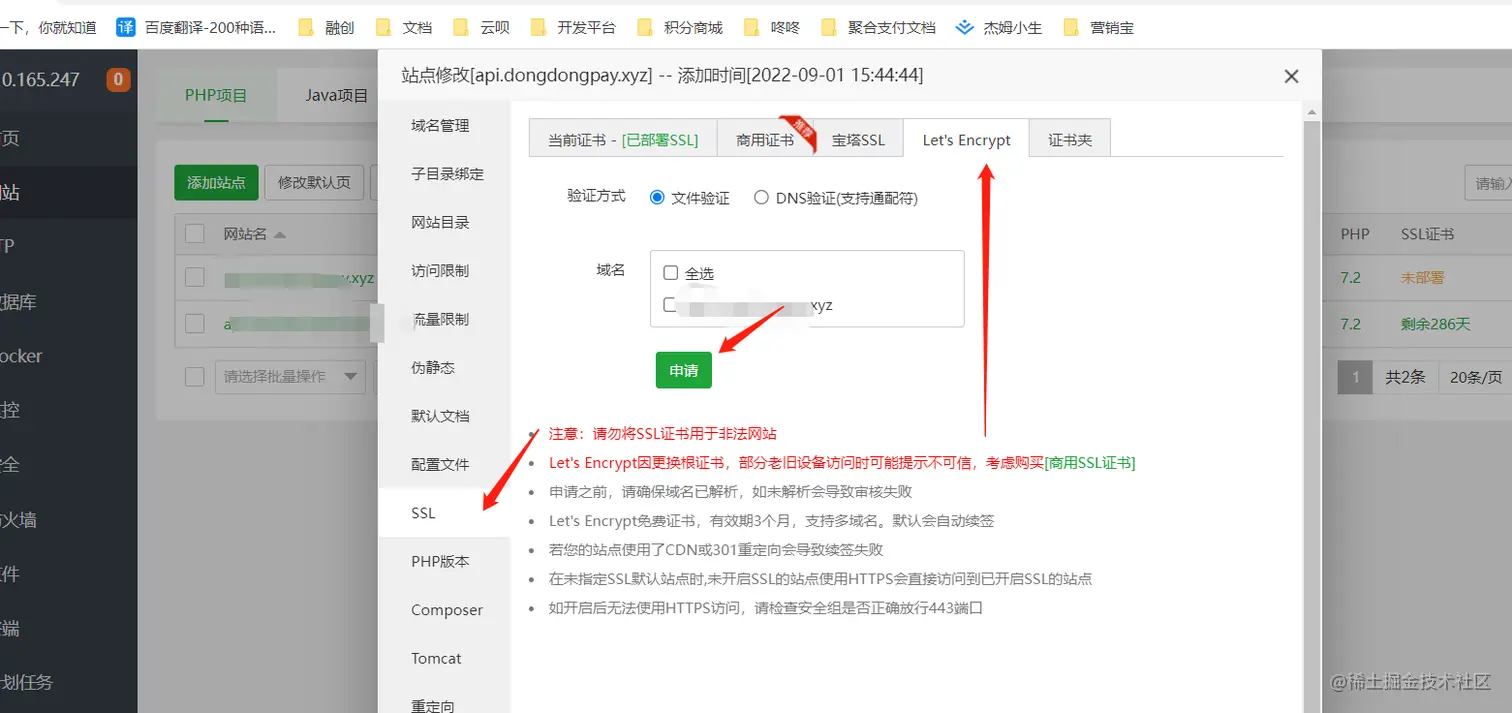Image resolution: width=1512 pixels, height=713 pixels.
Task: Open the 融创 bookmark folder
Action: [327, 27]
